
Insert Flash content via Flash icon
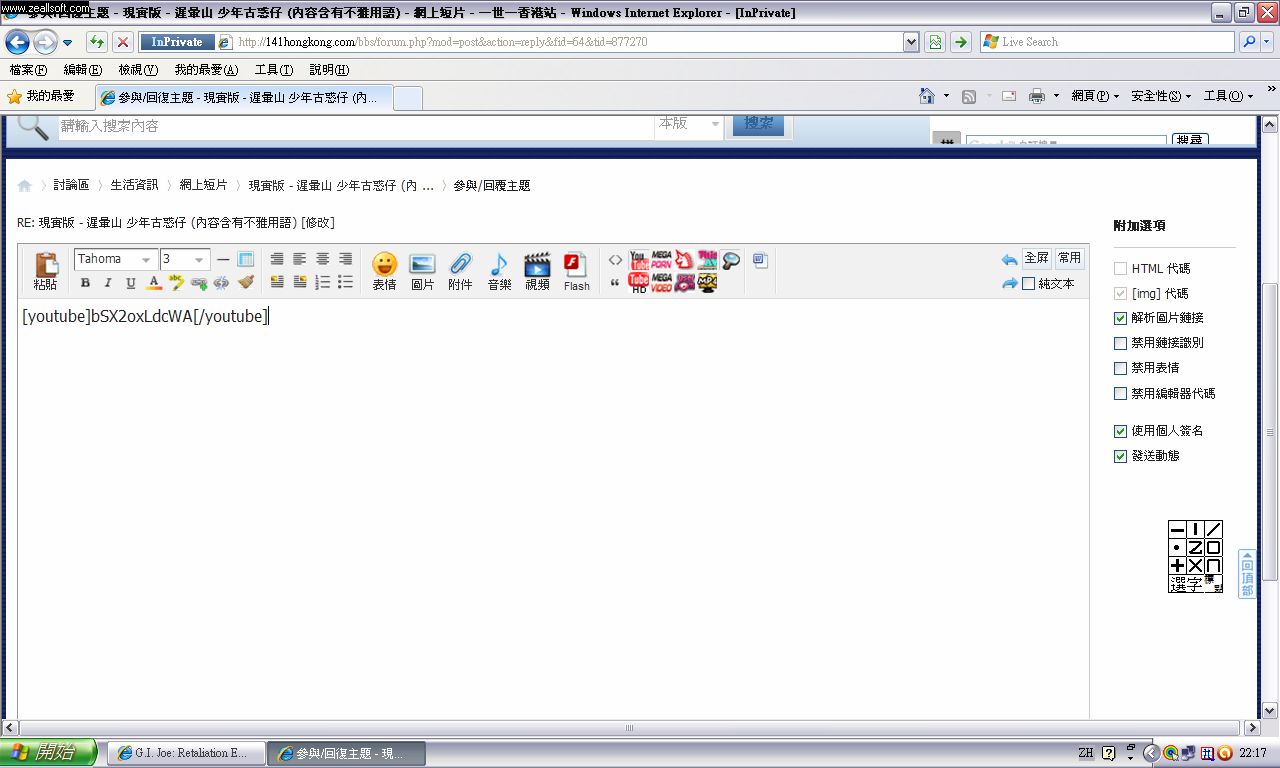pyautogui.click(x=576, y=270)
